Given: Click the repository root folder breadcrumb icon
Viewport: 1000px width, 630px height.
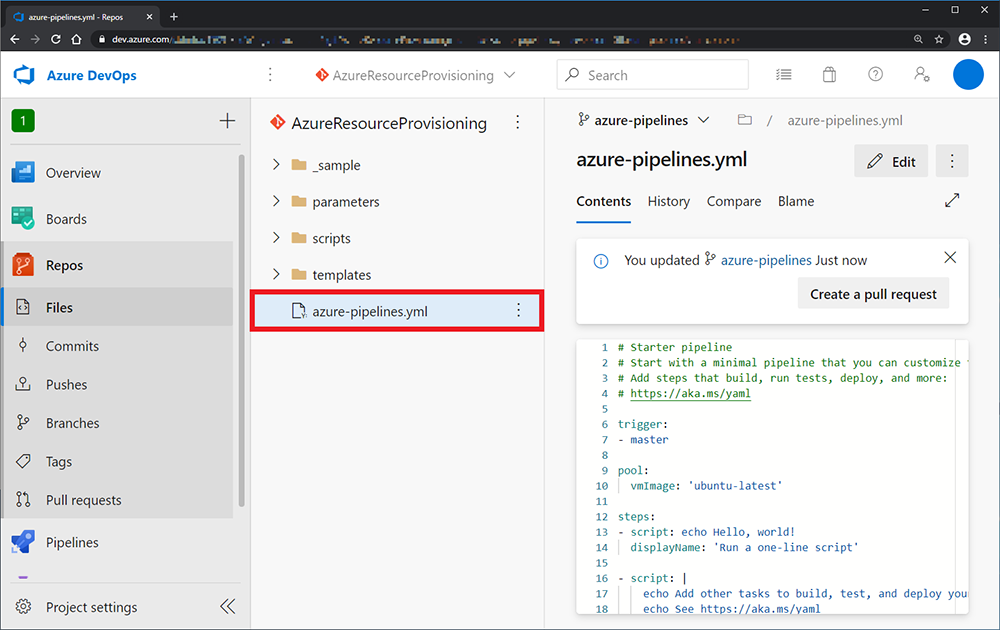Looking at the screenshot, I should click(745, 120).
